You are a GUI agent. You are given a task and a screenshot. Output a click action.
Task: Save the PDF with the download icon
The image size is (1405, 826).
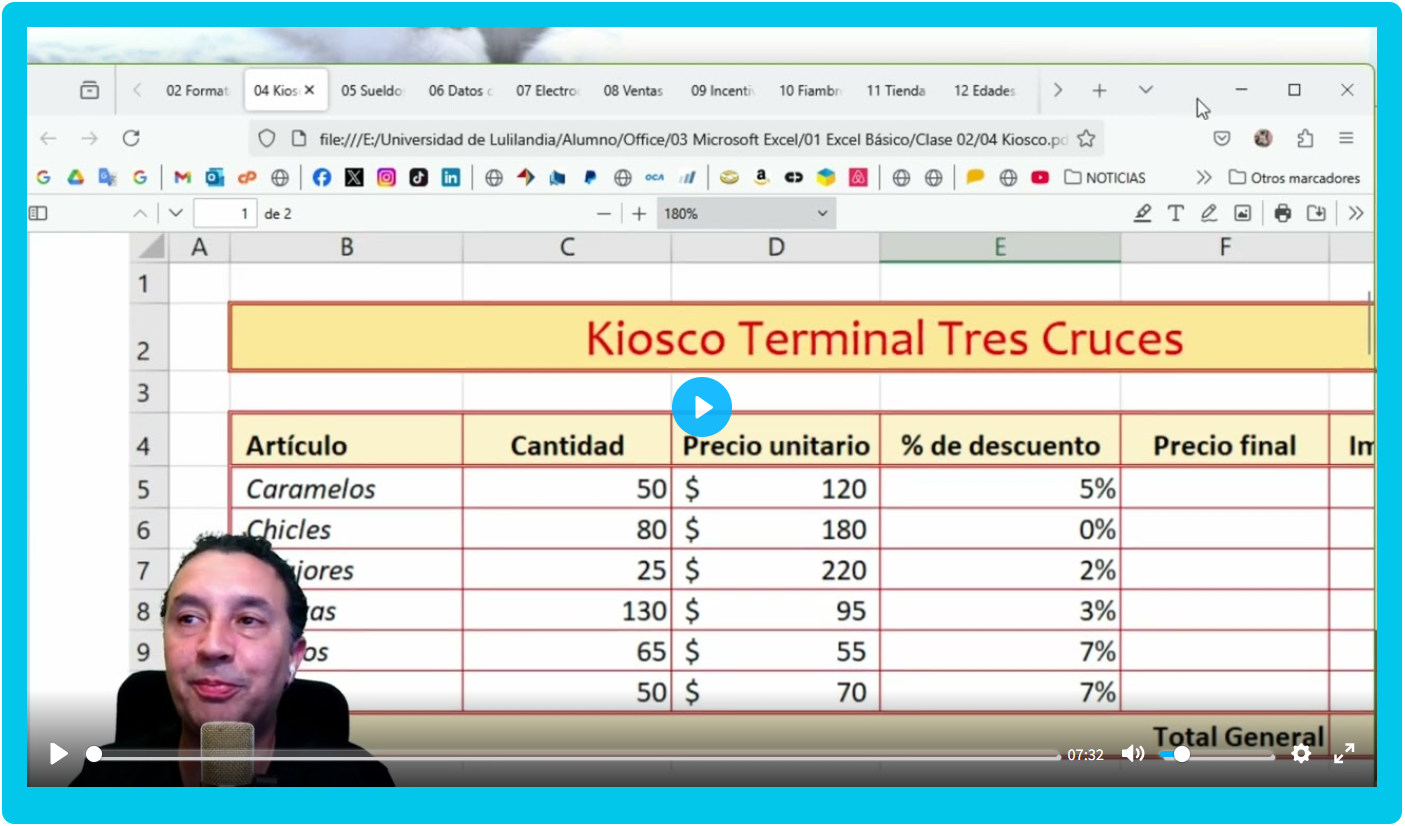click(x=1317, y=213)
